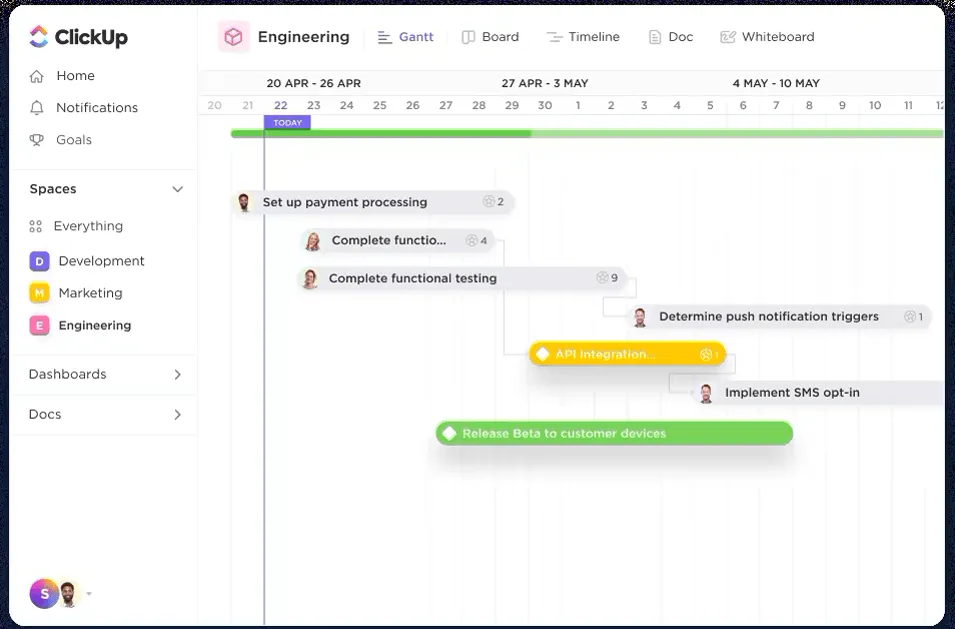Click milestone diamond on API Integration
Screen dimensions: 955x629
click(x=543, y=354)
